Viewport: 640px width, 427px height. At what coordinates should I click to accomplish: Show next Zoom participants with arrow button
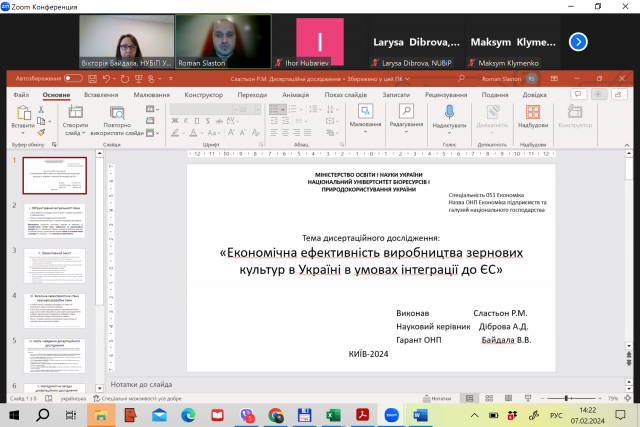[x=578, y=41]
